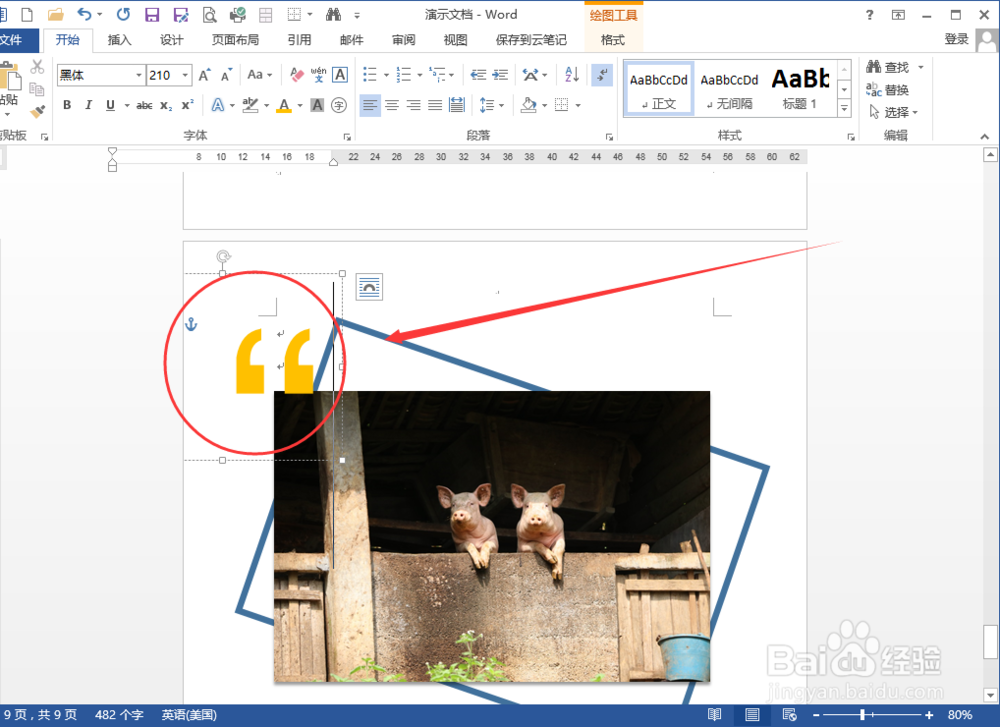Switch to Read Mode view icon
This screenshot has width=1000, height=727.
(715, 715)
